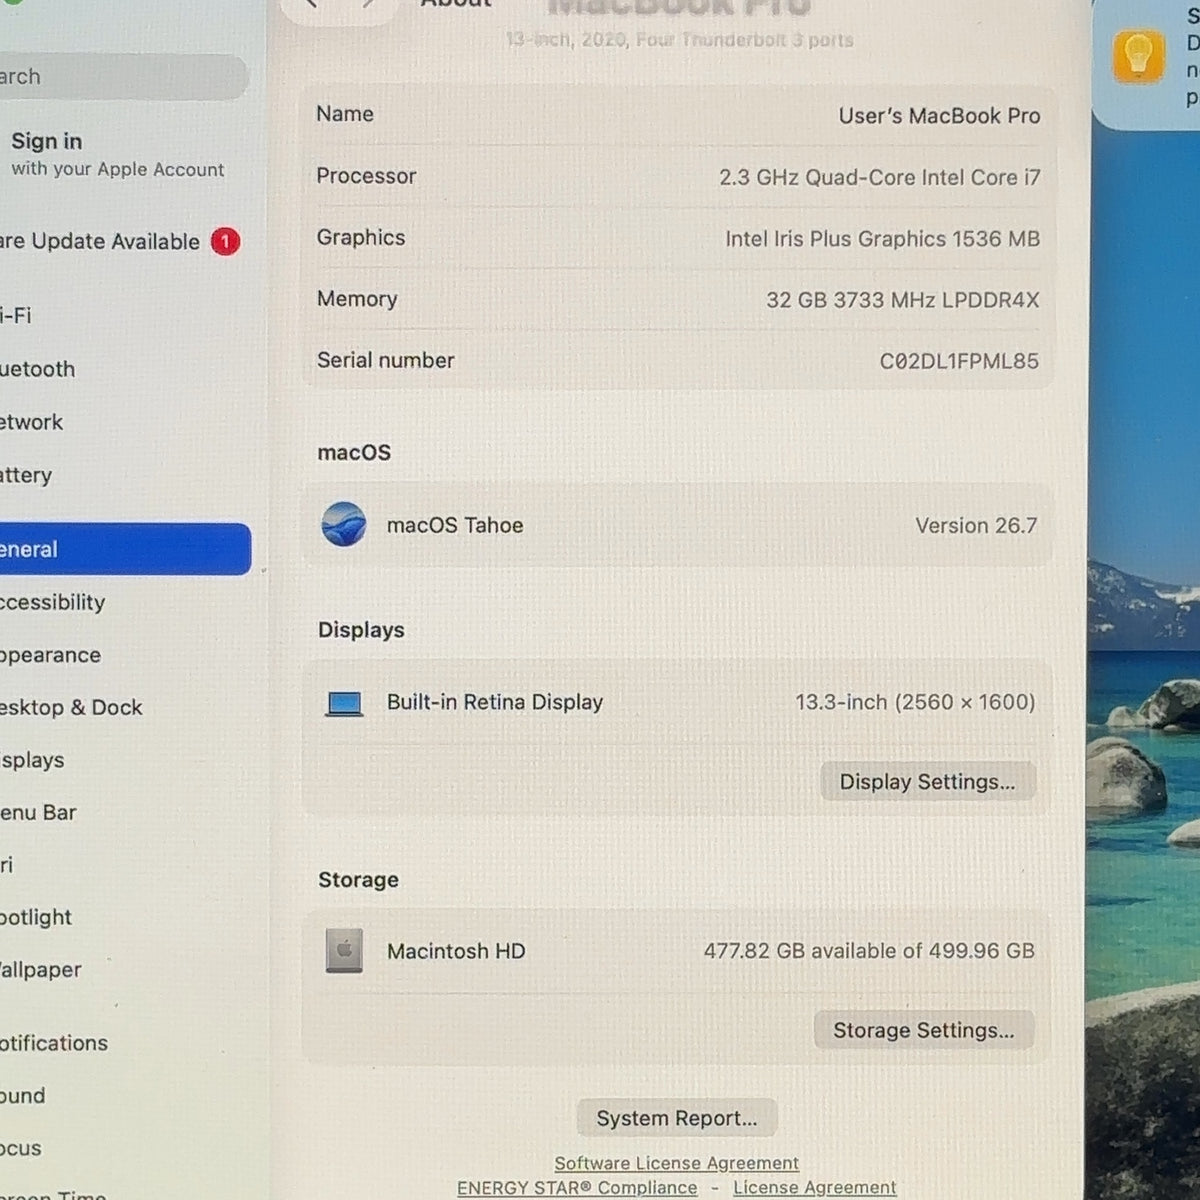Open Sound settings in sidebar
This screenshot has height=1200, width=1200.
click(x=23, y=1095)
